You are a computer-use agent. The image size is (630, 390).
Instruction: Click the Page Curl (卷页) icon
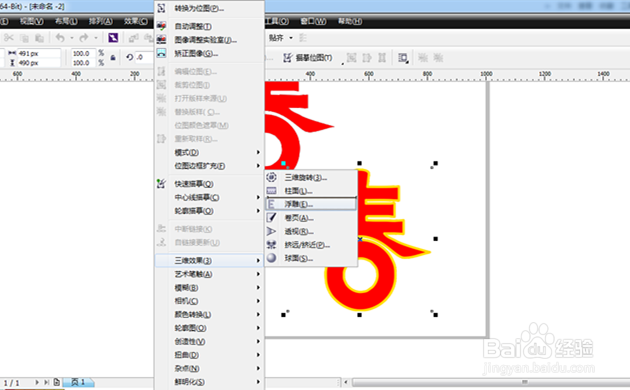click(x=272, y=218)
